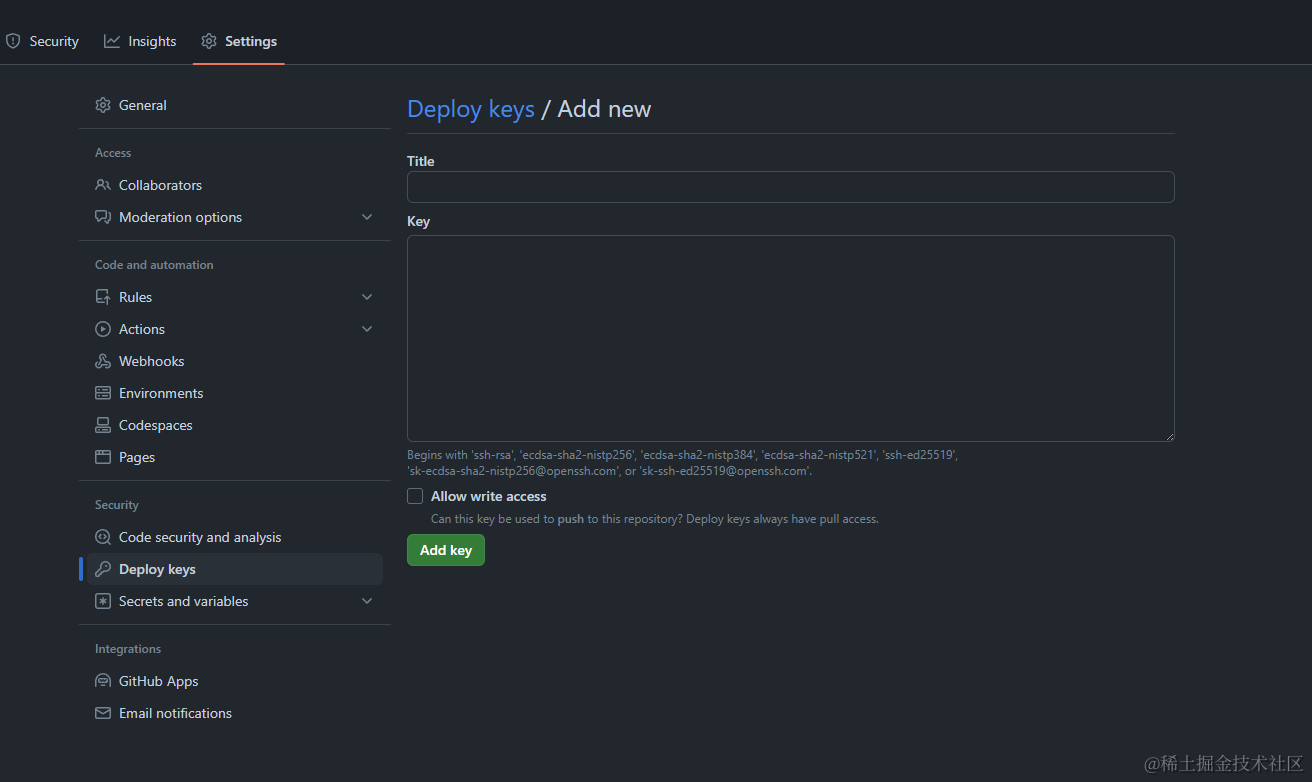Click the comment icon beside Moderation options
Viewport: 1312px width, 782px height.
(x=103, y=217)
